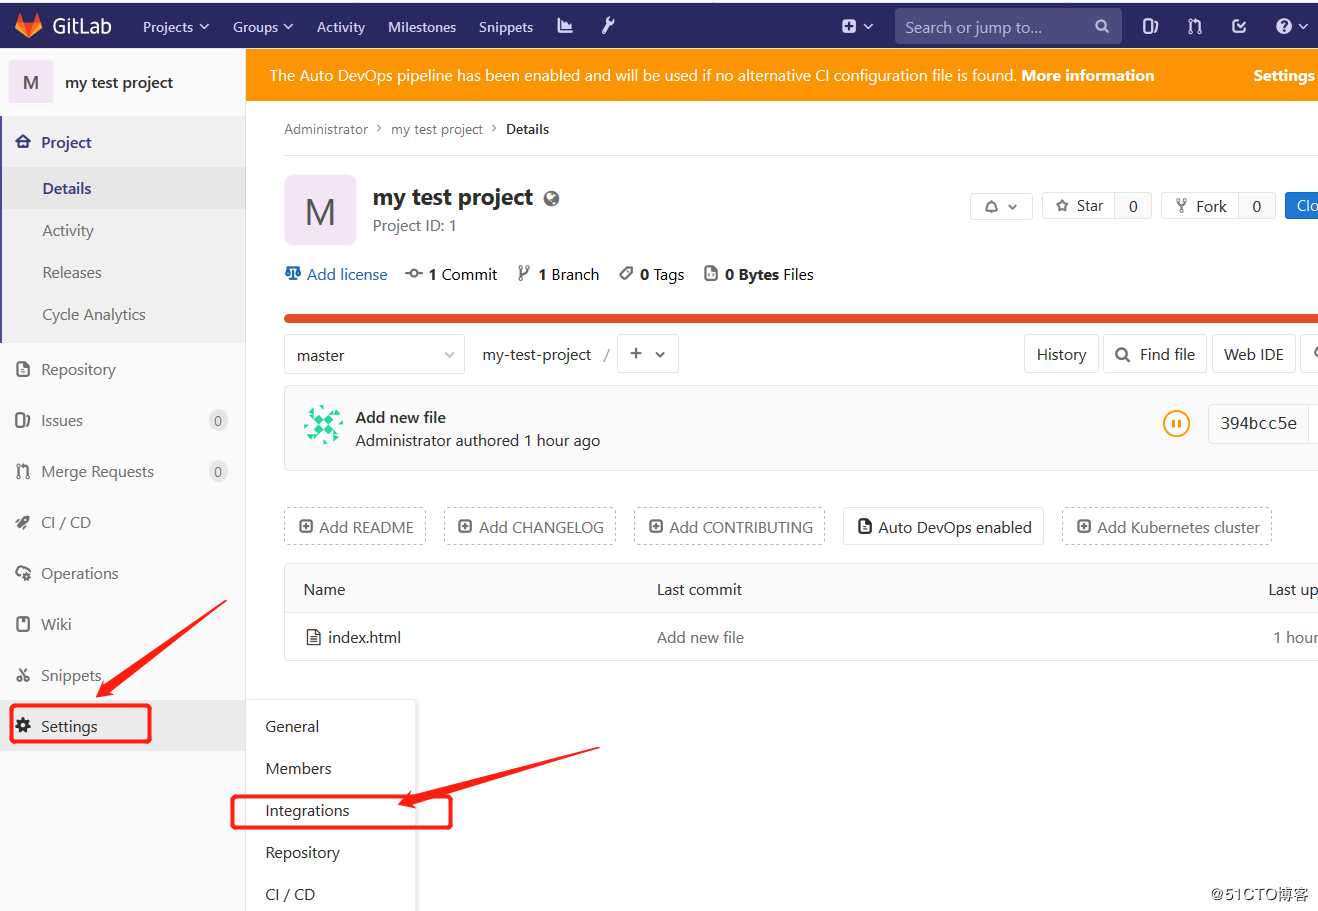The width and height of the screenshot is (1318, 911).
Task: Open the add-file plus dropdown
Action: (x=647, y=354)
